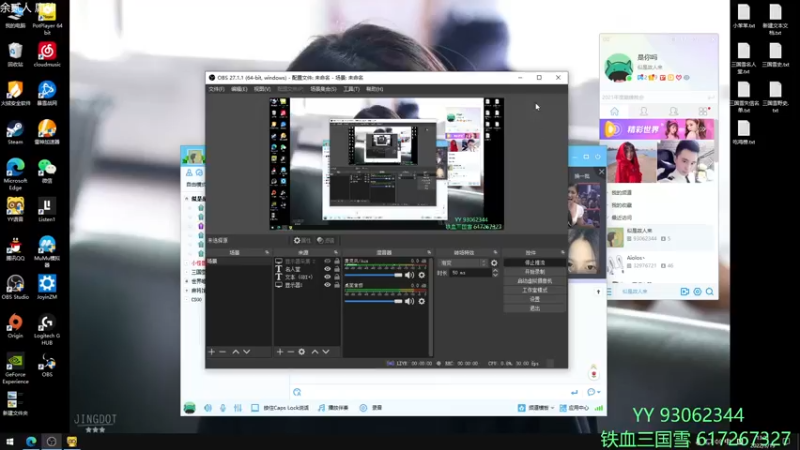Click the Origin desktop icon
Image resolution: width=800 pixels, height=450 pixels.
tap(15, 326)
